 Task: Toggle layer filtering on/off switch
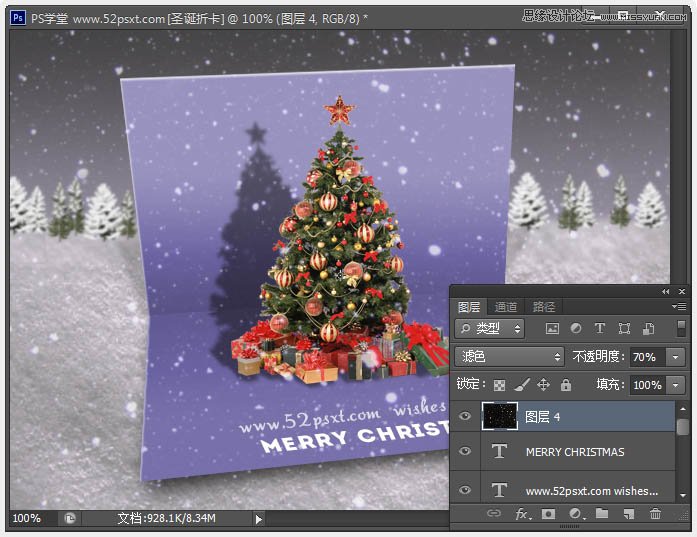[x=681, y=329]
